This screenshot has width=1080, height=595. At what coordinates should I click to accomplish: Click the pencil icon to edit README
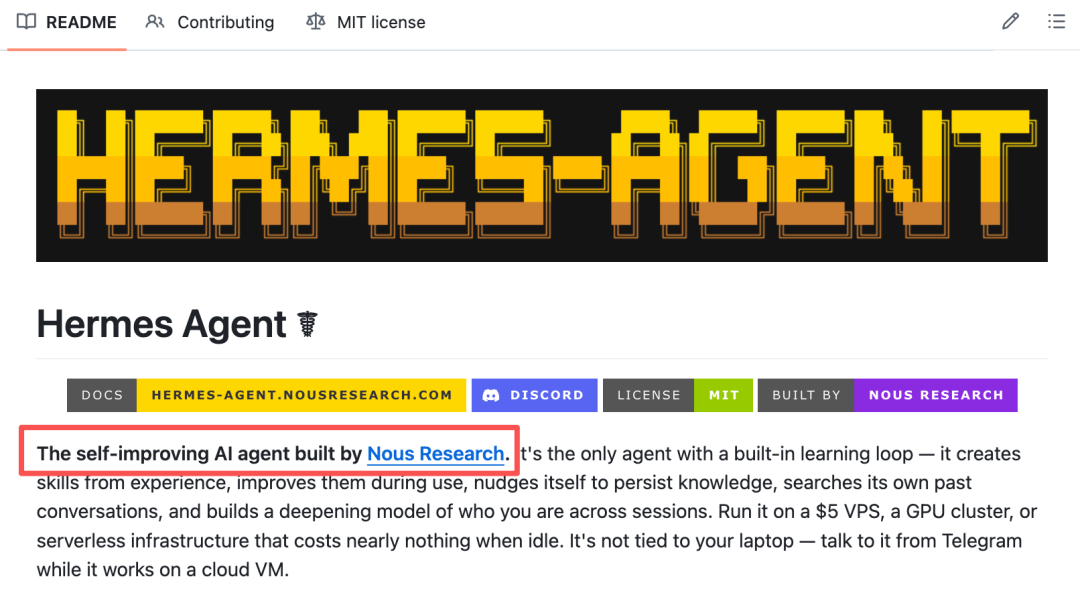click(1010, 21)
